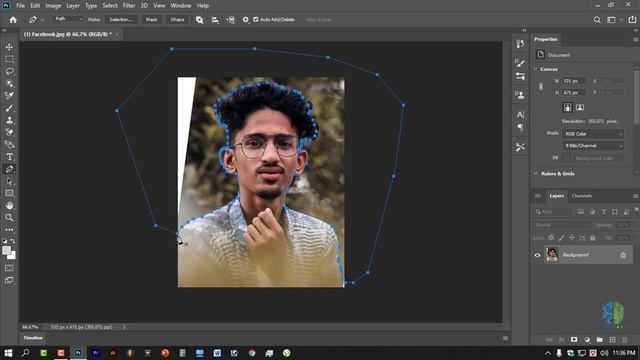The image size is (640, 360).
Task: Open the Path mode dropdown
Action: pos(68,19)
